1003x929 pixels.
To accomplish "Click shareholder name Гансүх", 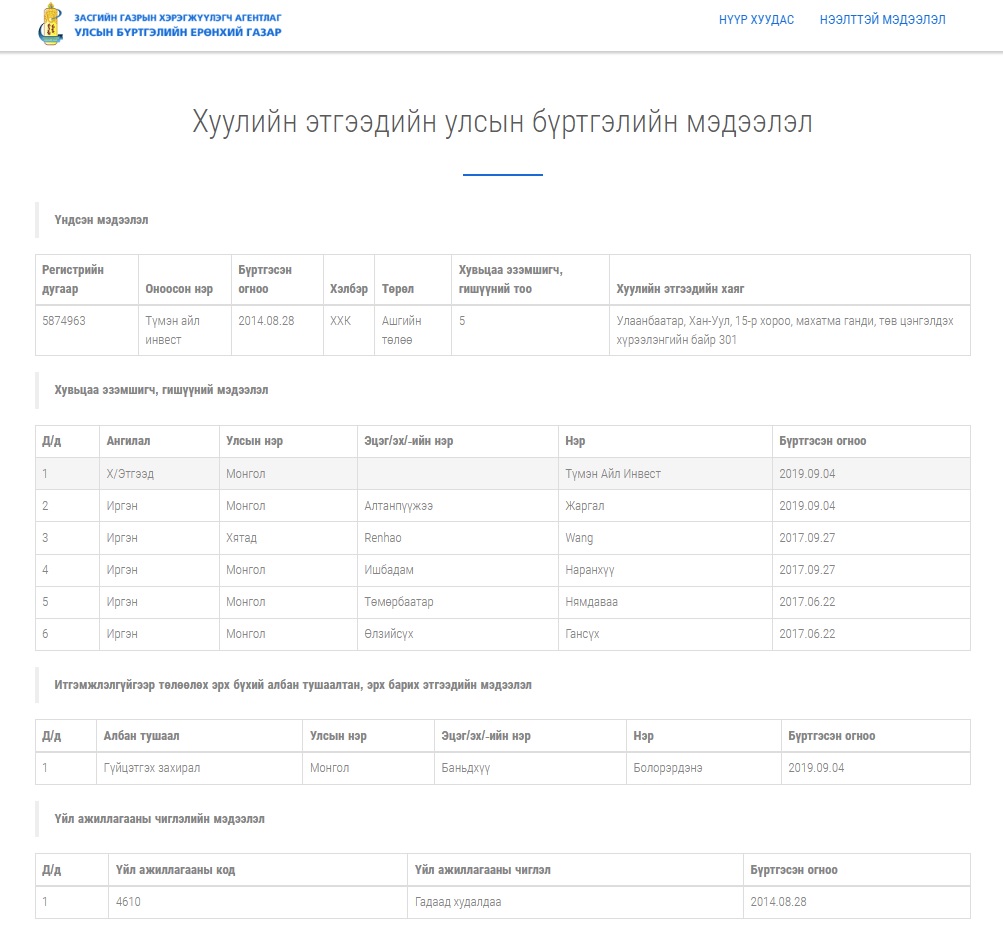I will coord(582,633).
